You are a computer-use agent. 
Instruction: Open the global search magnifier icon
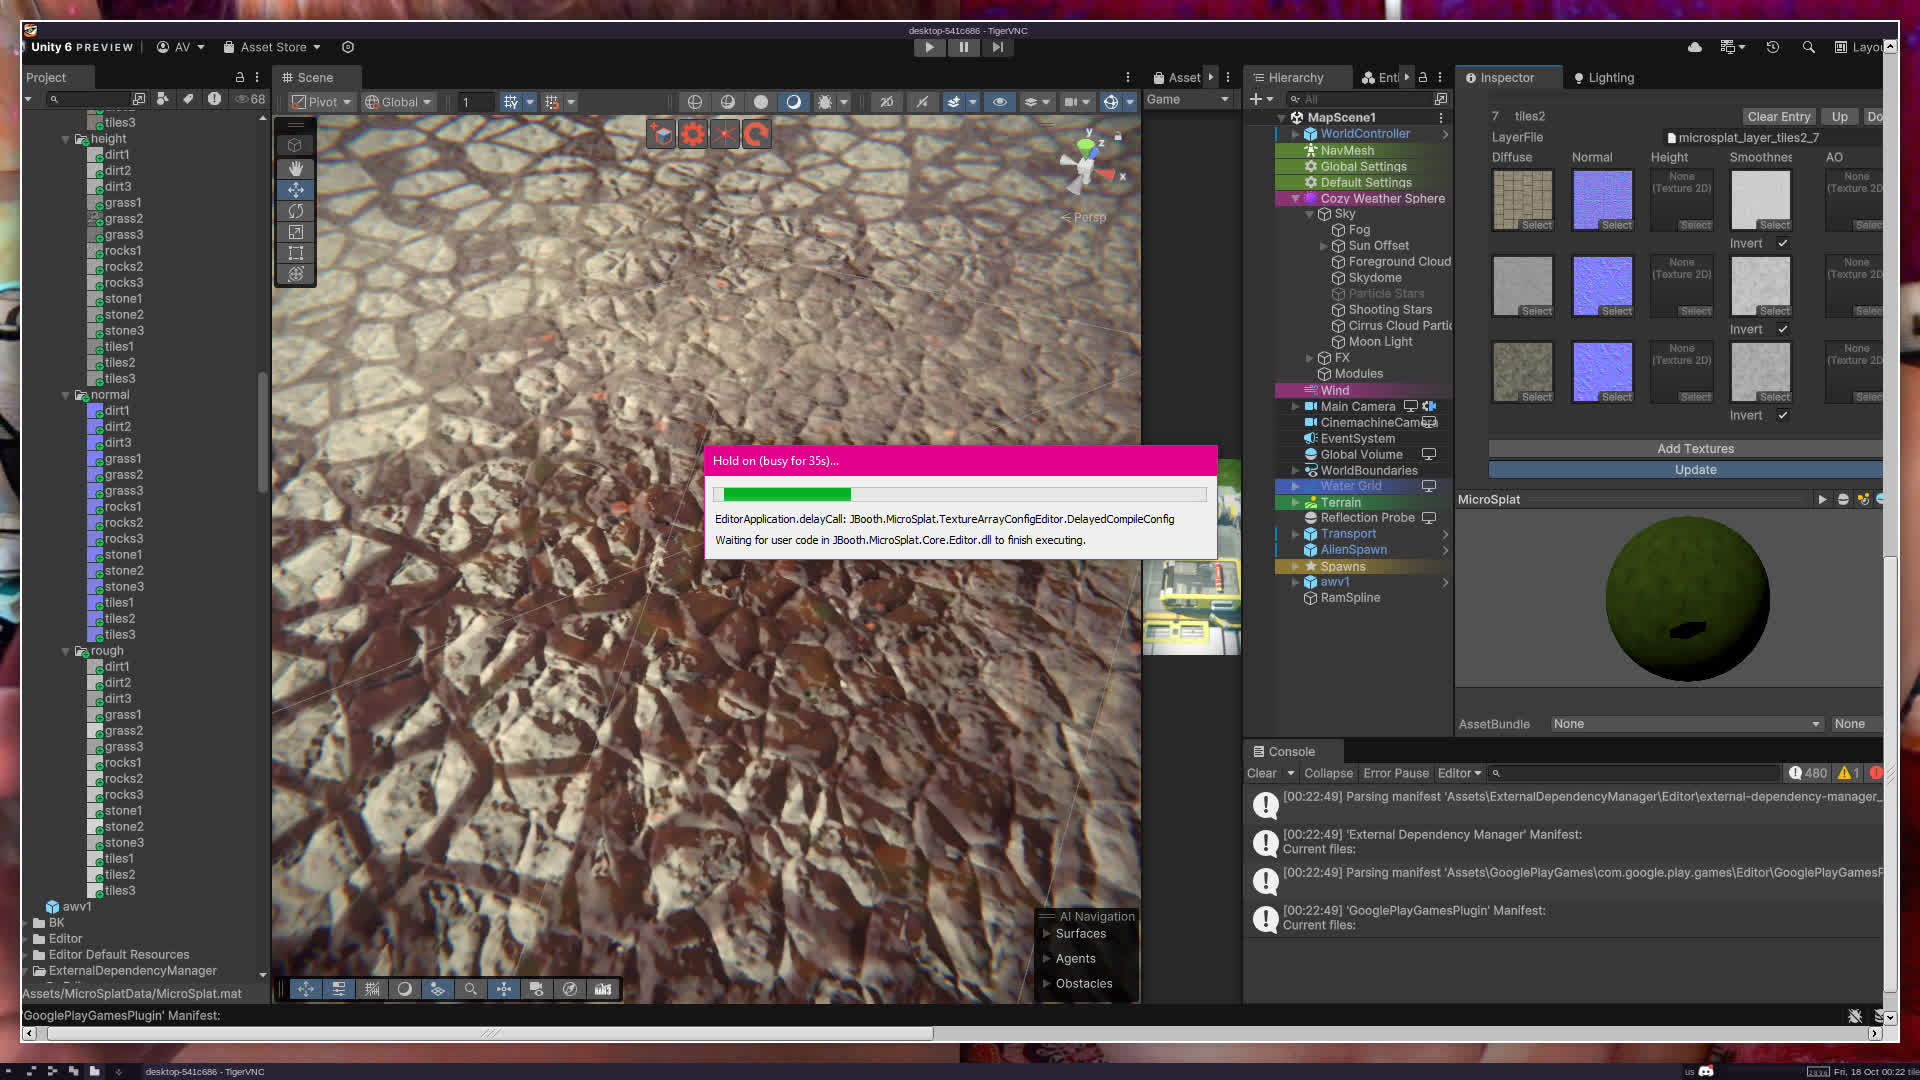[1808, 47]
